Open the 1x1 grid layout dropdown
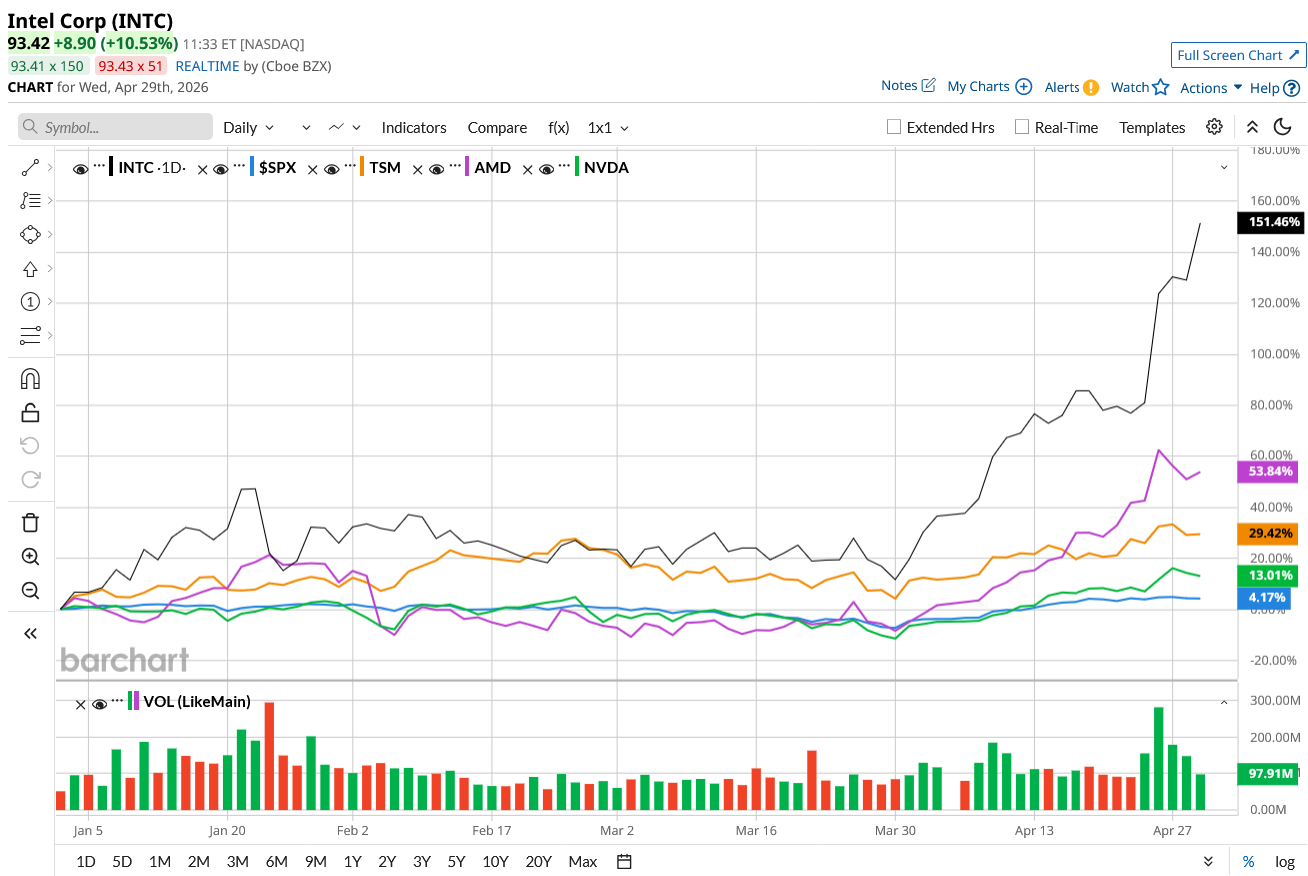 (608, 127)
